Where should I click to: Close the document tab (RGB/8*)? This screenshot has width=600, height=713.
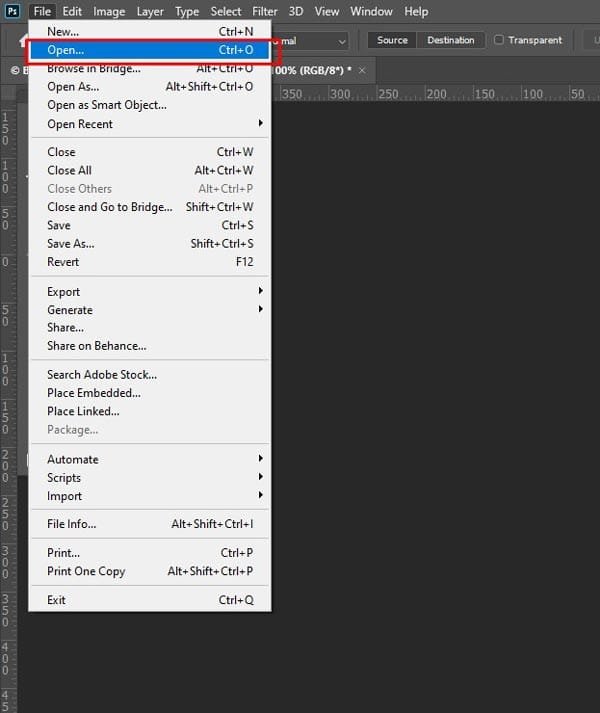(x=362, y=70)
